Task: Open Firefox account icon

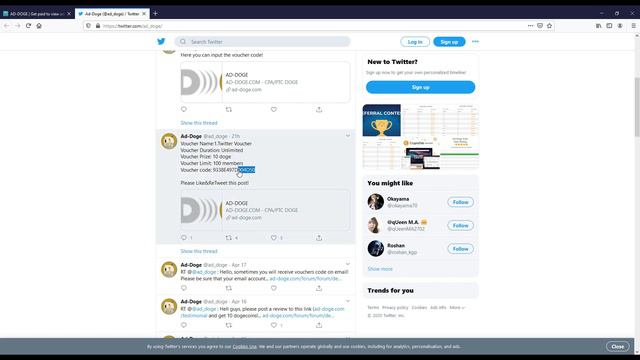Action: point(620,26)
